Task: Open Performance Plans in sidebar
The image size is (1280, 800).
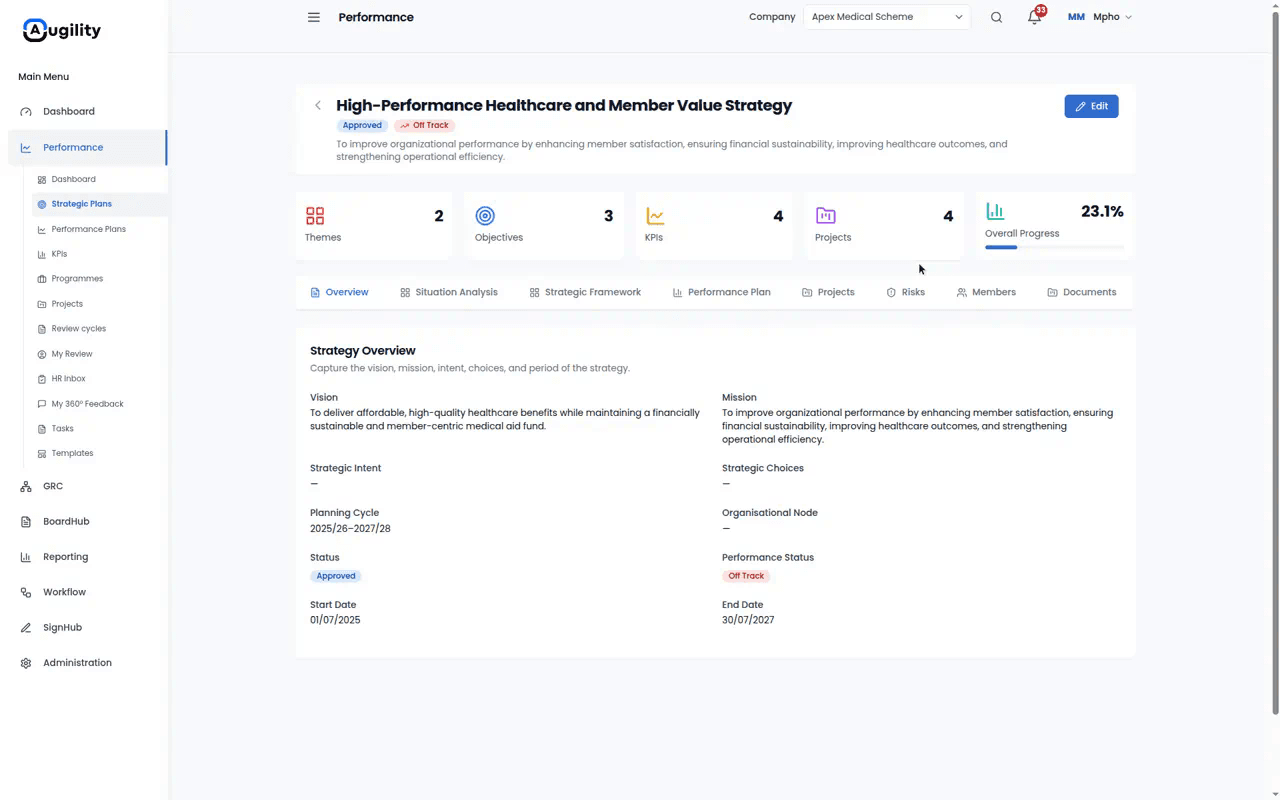Action: pyautogui.click(x=86, y=229)
